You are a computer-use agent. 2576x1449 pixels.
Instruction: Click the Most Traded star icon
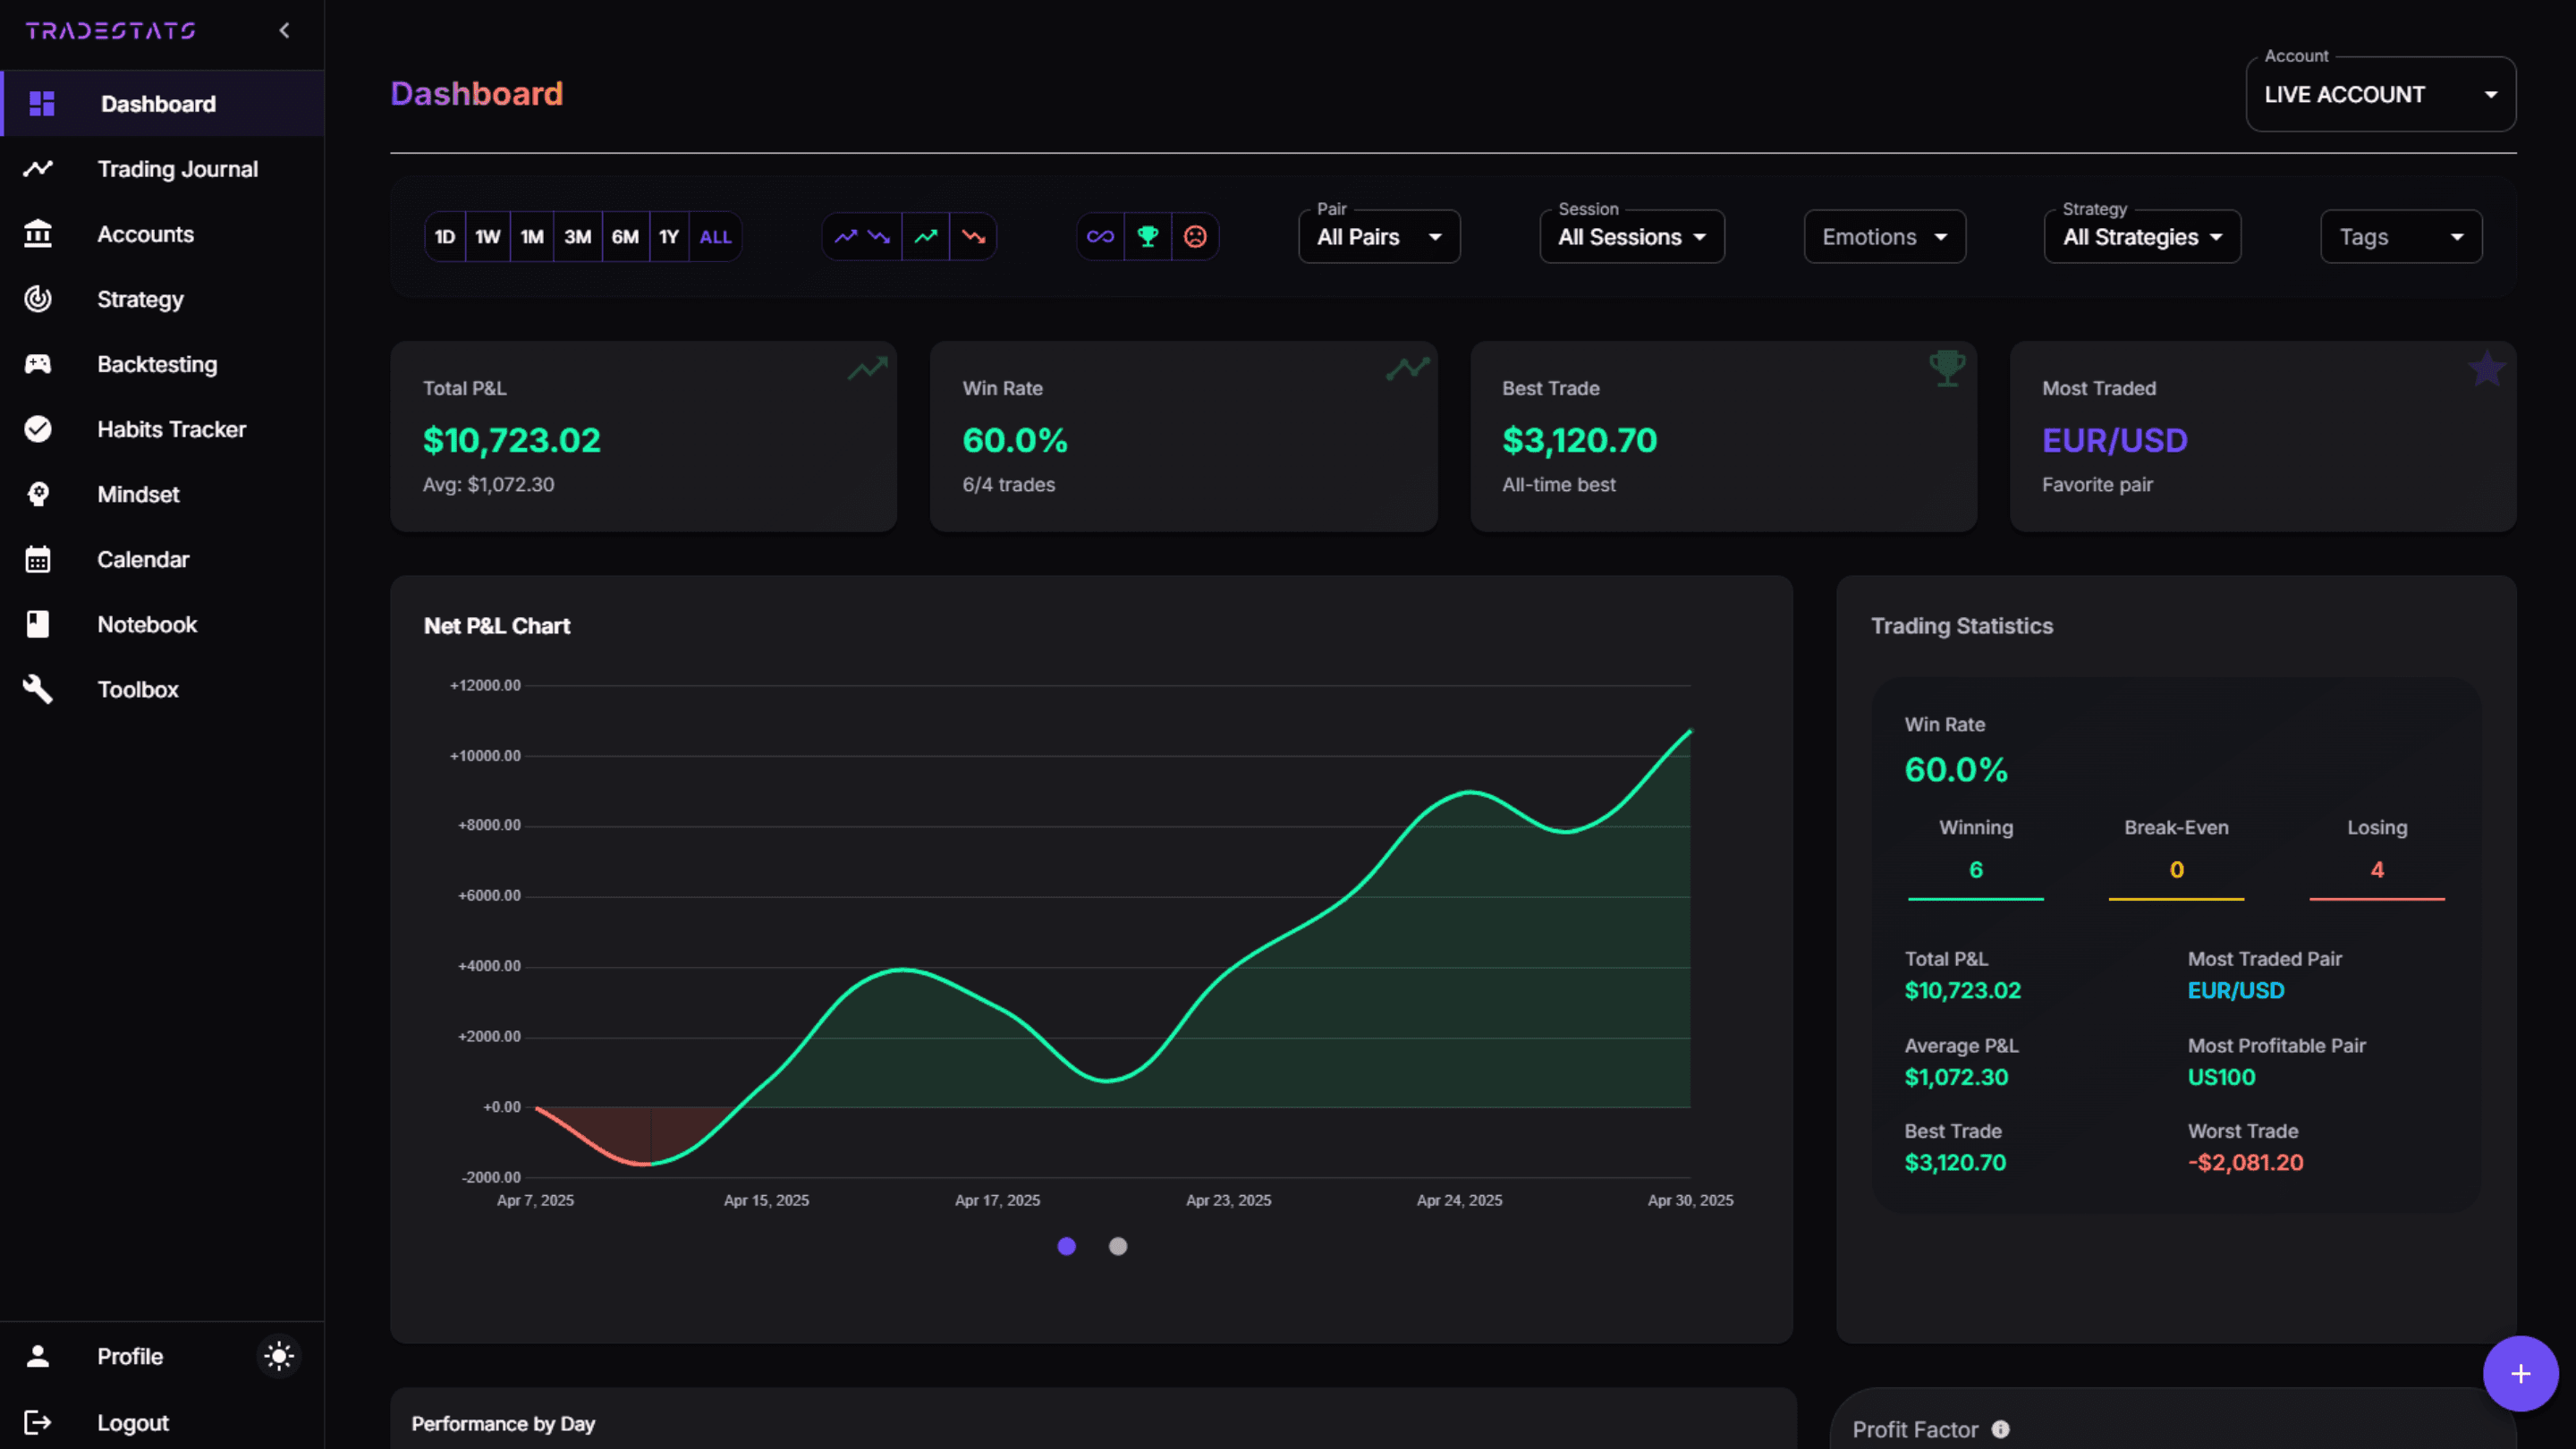coord(2487,369)
